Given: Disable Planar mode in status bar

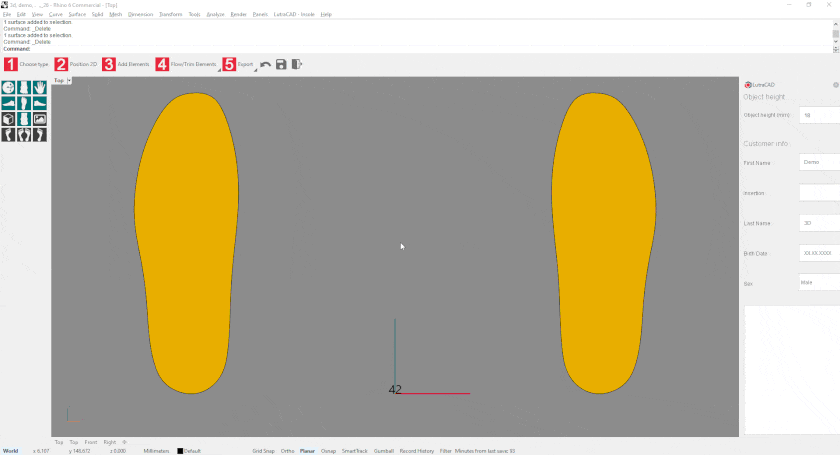Looking at the screenshot, I should [307, 451].
